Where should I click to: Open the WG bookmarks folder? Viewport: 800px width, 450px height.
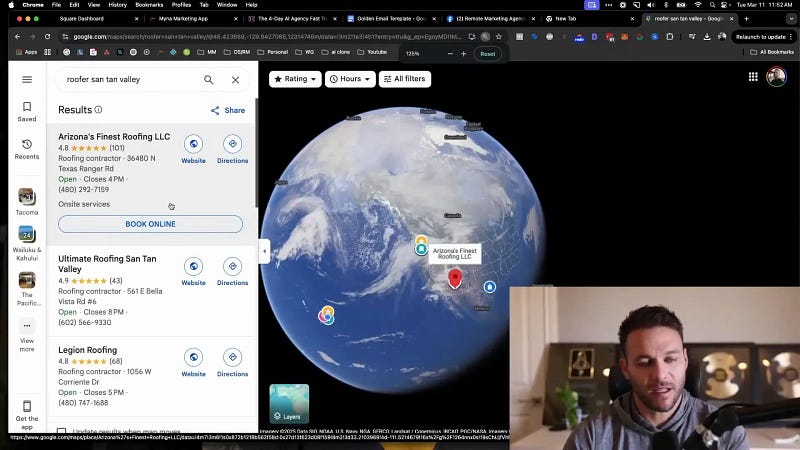pyautogui.click(x=306, y=52)
